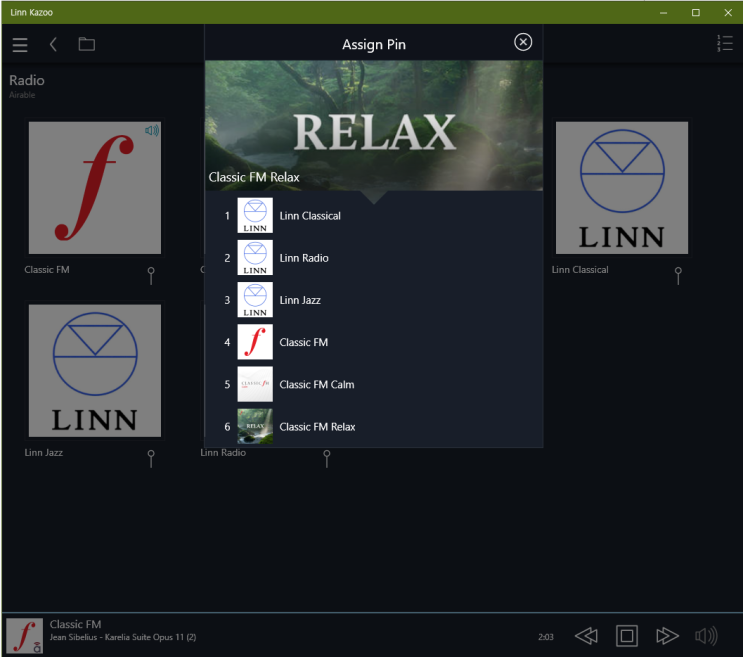Screen dimensions: 743x657
Task: Maximize the Linn Kazoo window
Action: pos(696,12)
